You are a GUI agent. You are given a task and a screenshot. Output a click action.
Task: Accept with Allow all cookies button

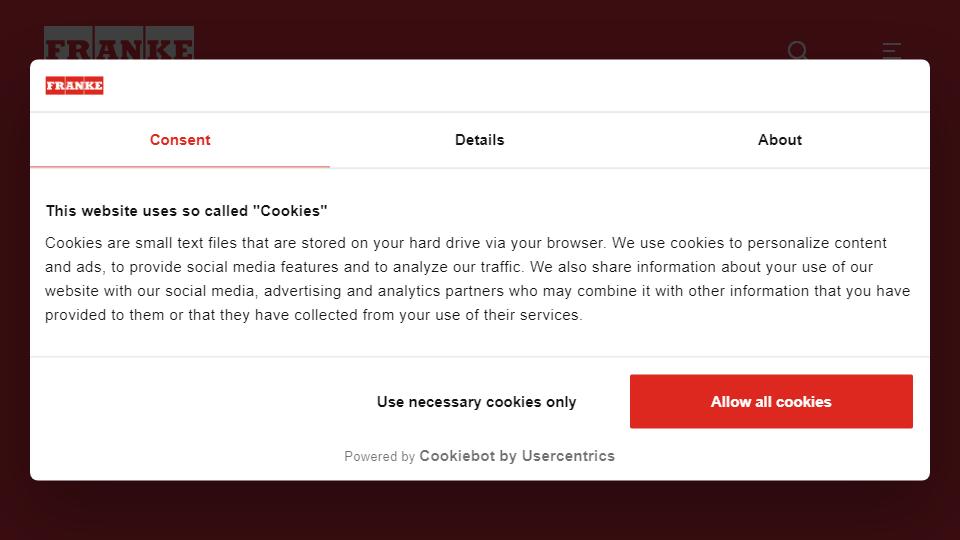(771, 402)
